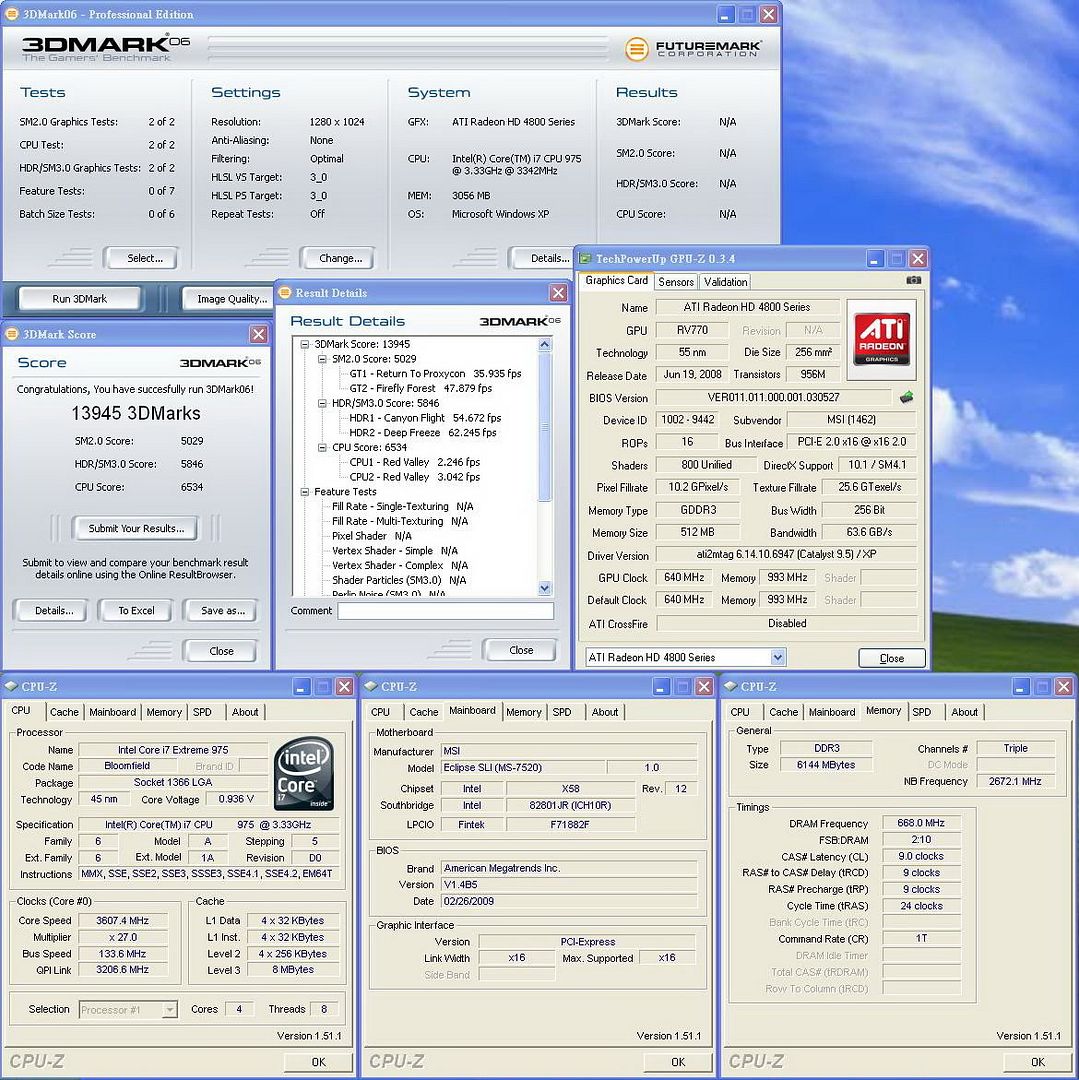Collapse the 3DMark Score tree node

coord(304,344)
